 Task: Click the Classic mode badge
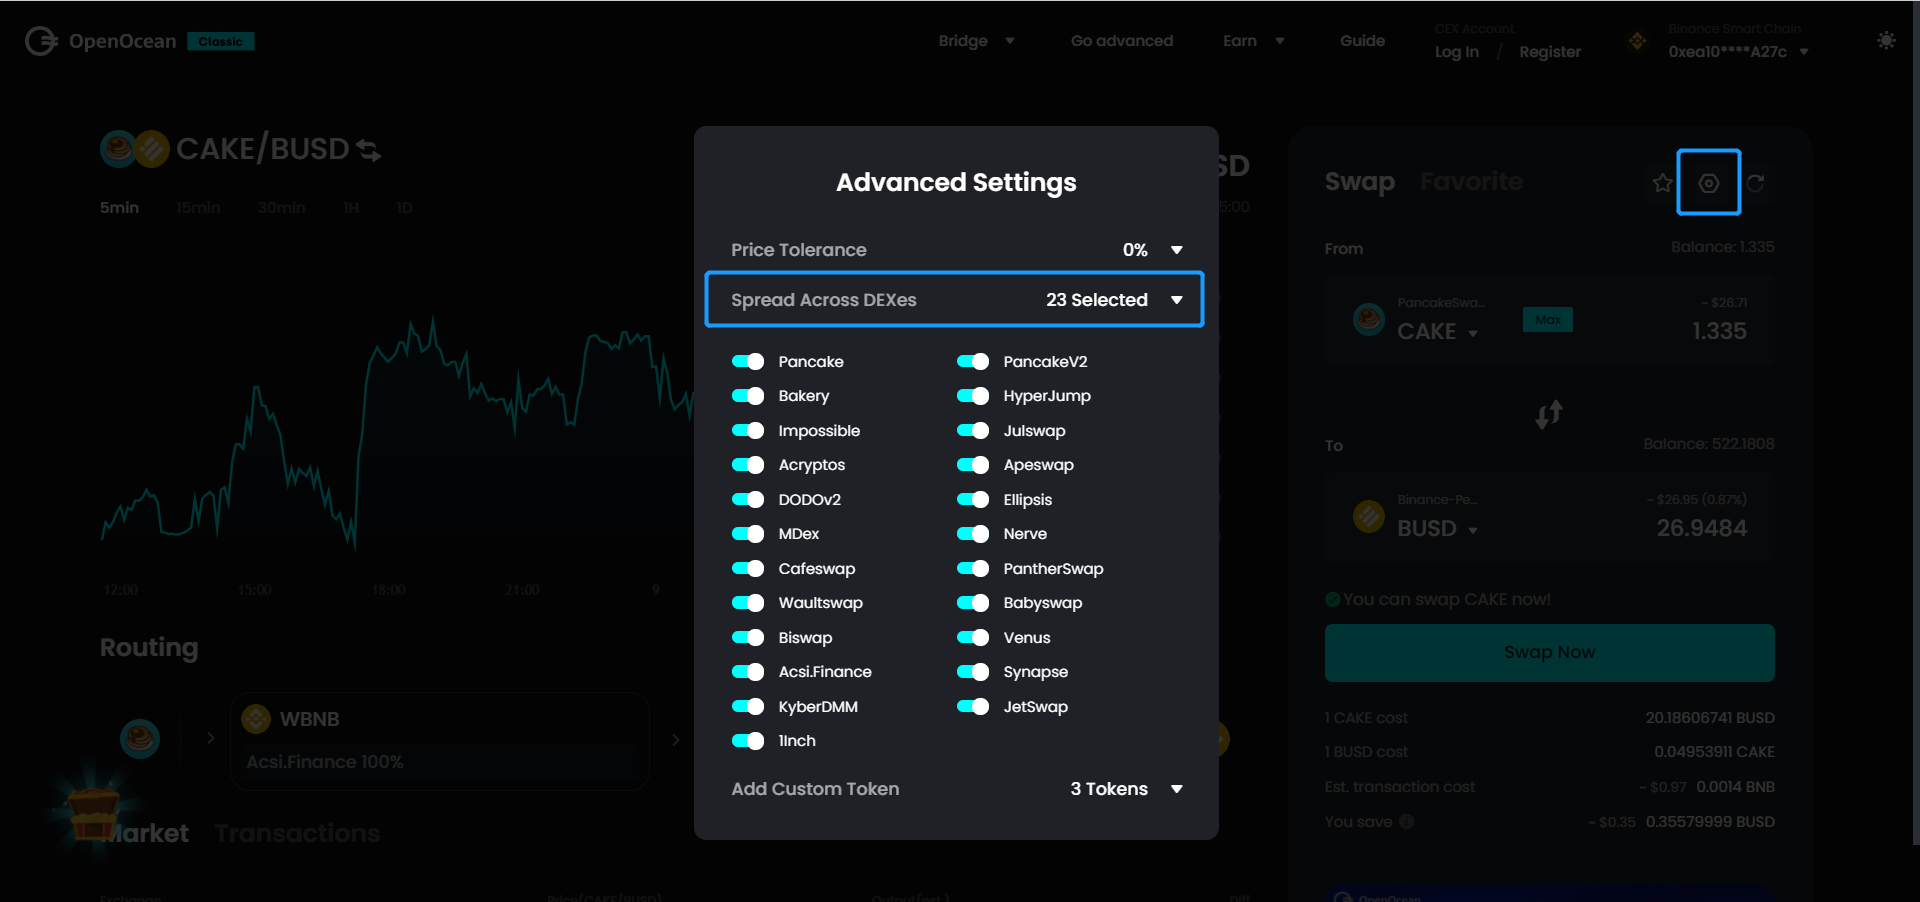click(x=221, y=41)
